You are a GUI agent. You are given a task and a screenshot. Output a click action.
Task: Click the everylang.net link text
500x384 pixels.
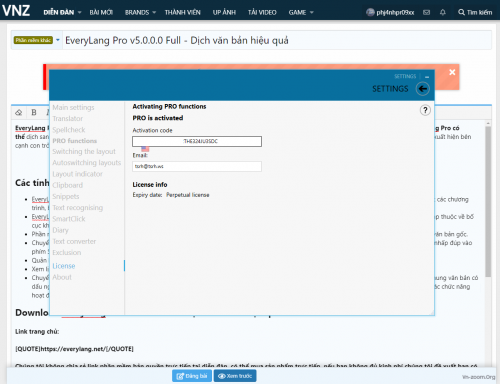74,349
